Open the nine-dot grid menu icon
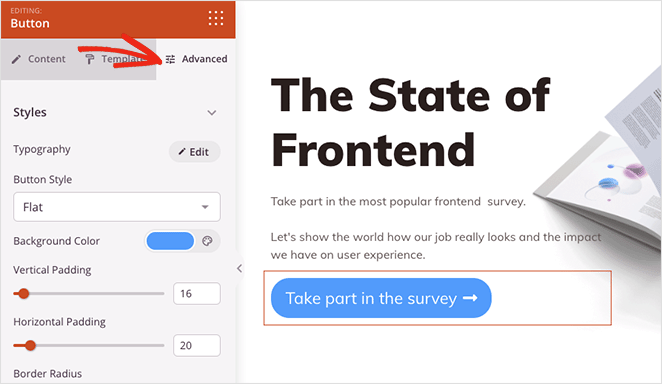Viewport: 662px width, 384px height. point(216,18)
